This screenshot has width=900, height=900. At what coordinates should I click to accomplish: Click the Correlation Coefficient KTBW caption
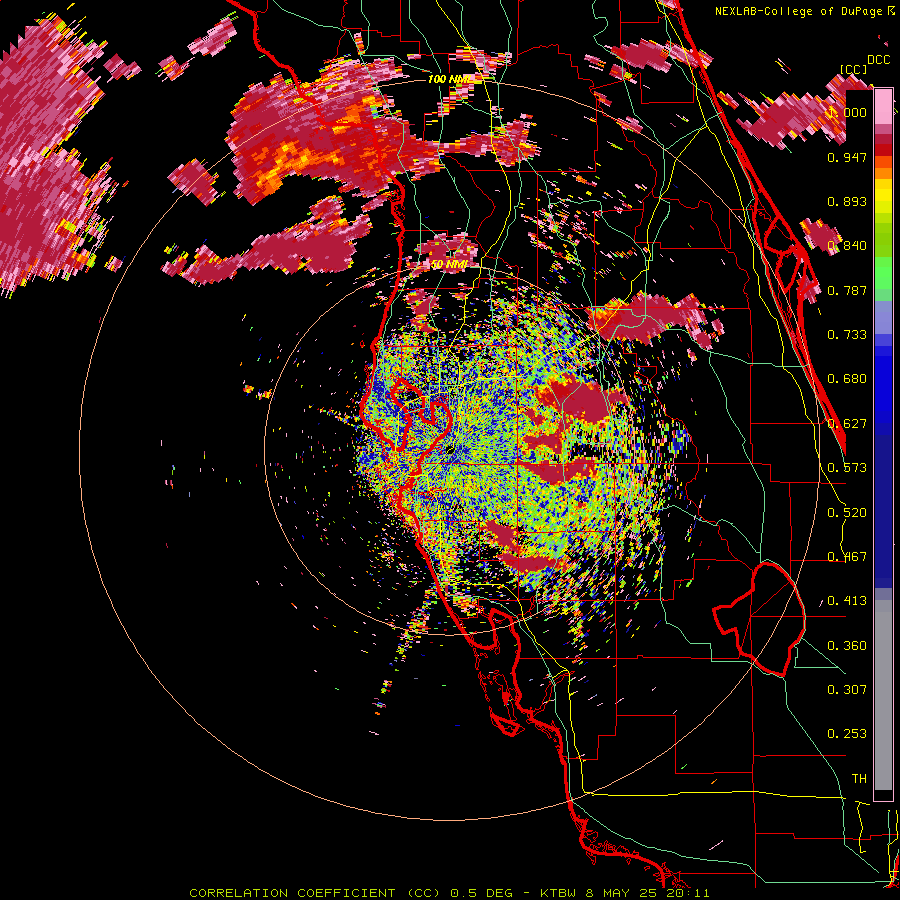point(449,893)
